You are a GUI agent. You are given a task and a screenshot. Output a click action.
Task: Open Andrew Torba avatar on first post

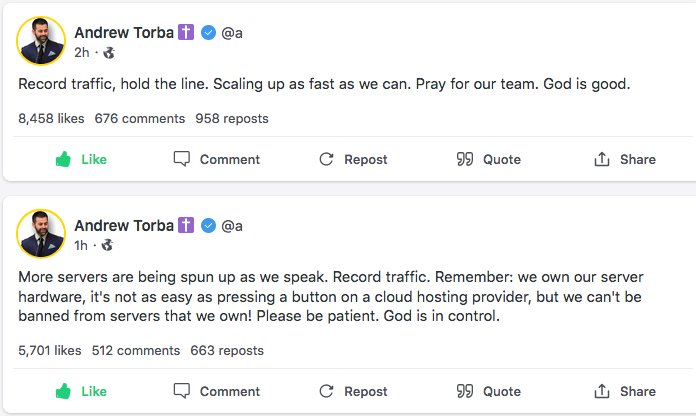click(x=41, y=41)
